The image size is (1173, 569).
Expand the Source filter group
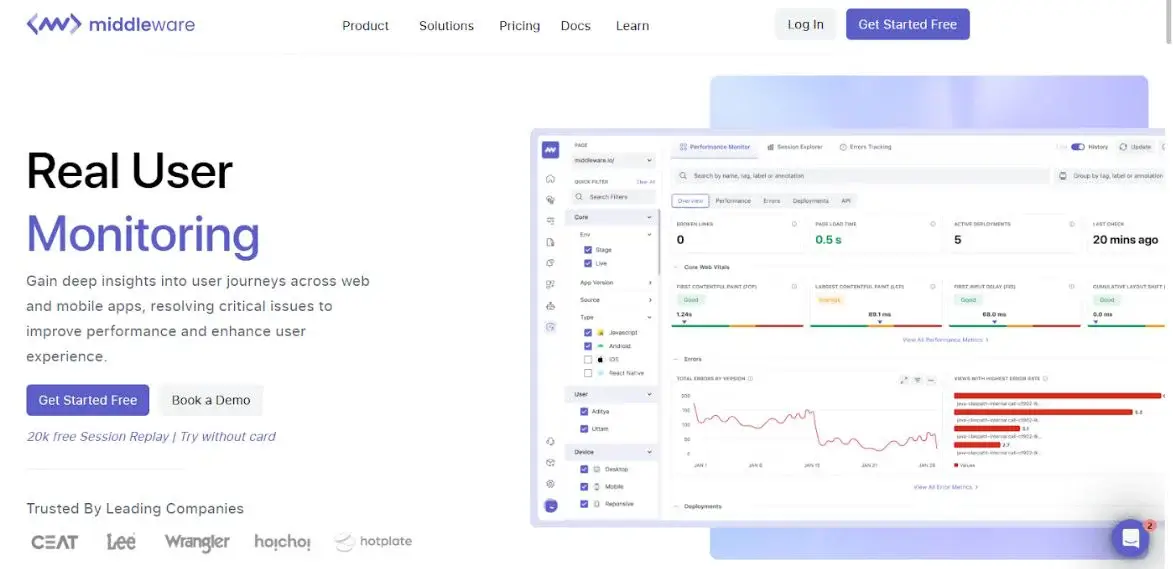649,300
